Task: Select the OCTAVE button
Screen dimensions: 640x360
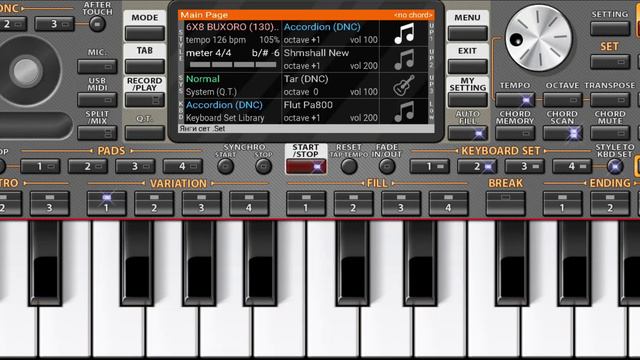Action: pyautogui.click(x=562, y=100)
